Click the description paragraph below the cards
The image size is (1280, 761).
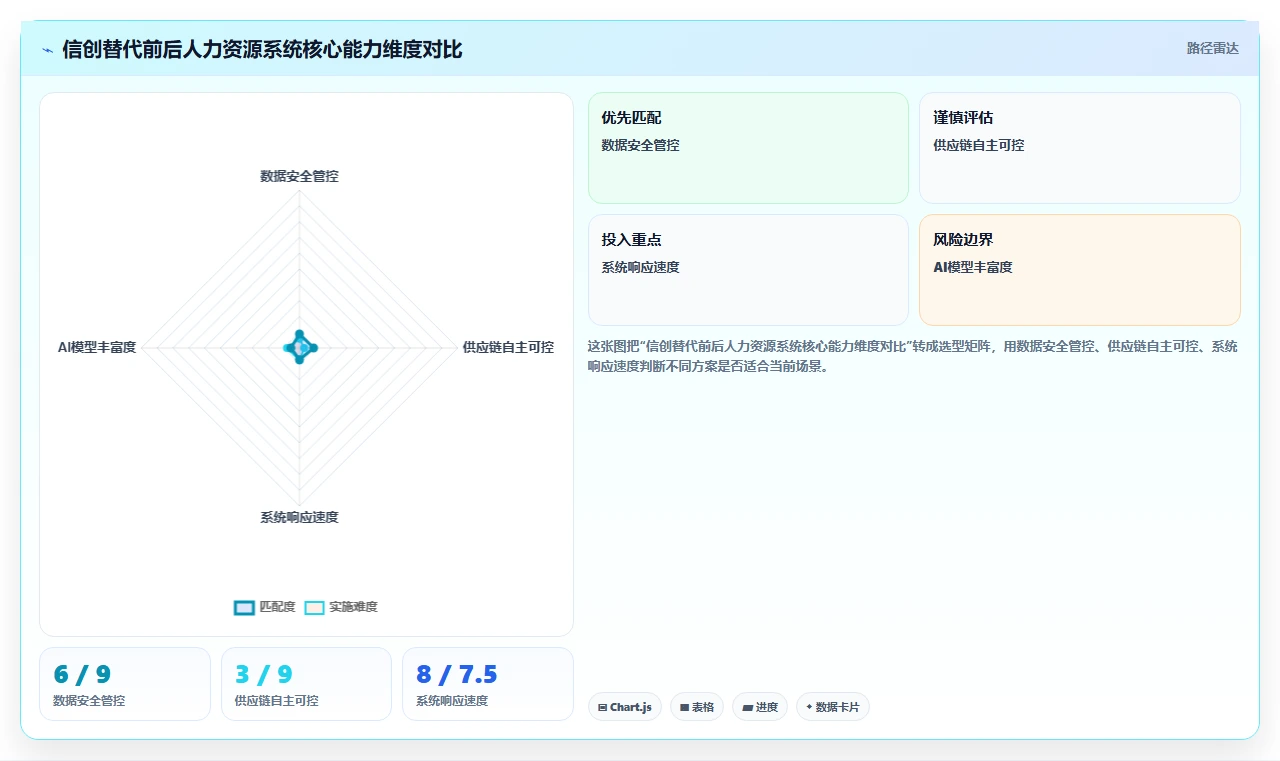pos(913,356)
